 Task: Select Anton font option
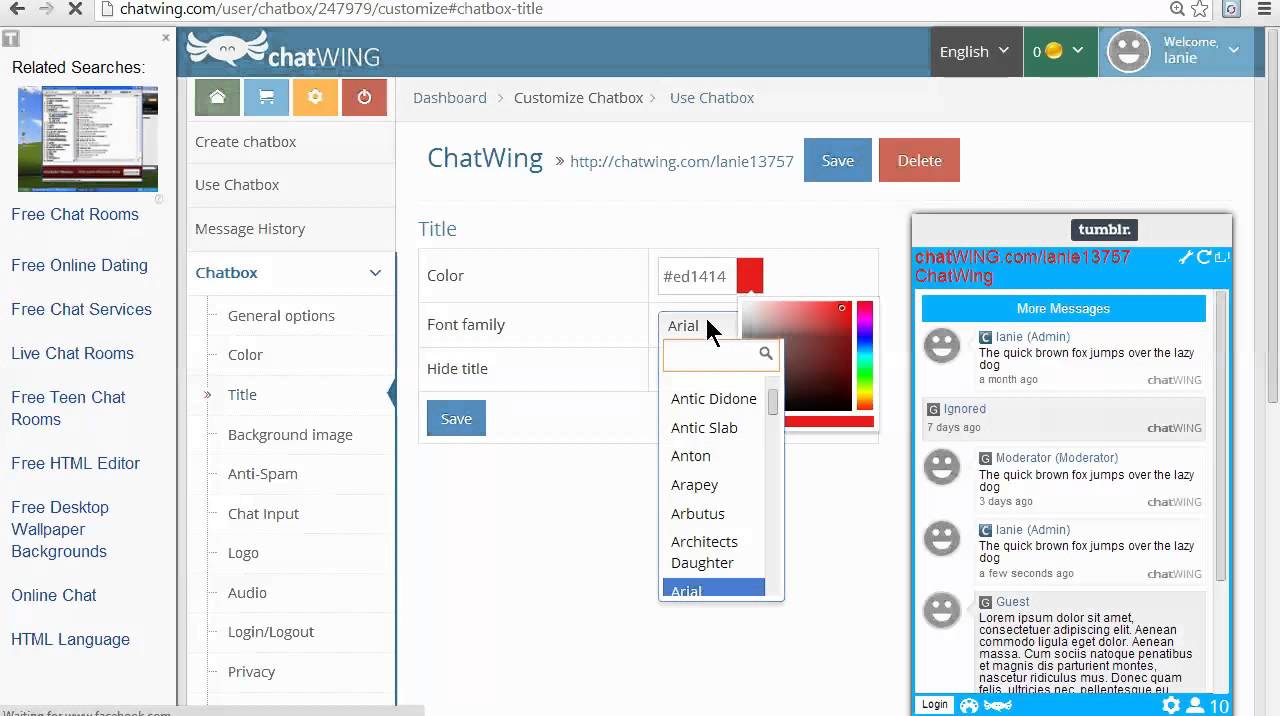click(691, 455)
